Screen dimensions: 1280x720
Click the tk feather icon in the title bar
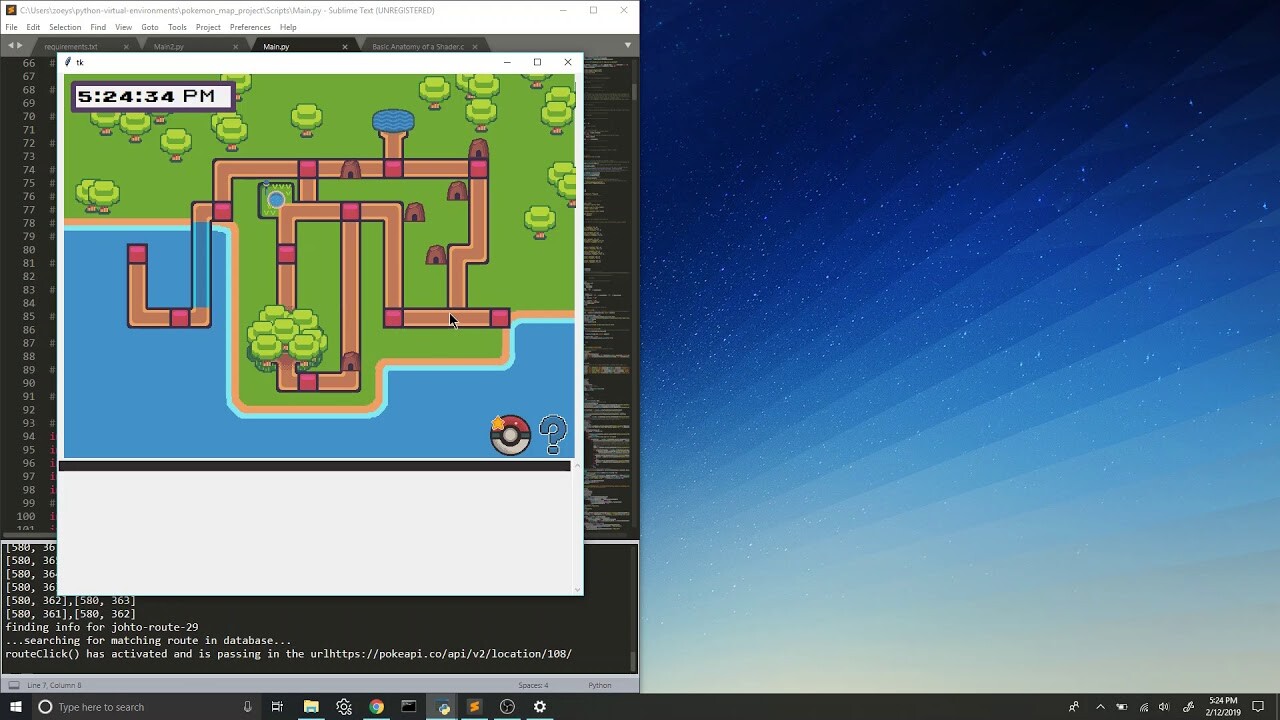tap(68, 62)
